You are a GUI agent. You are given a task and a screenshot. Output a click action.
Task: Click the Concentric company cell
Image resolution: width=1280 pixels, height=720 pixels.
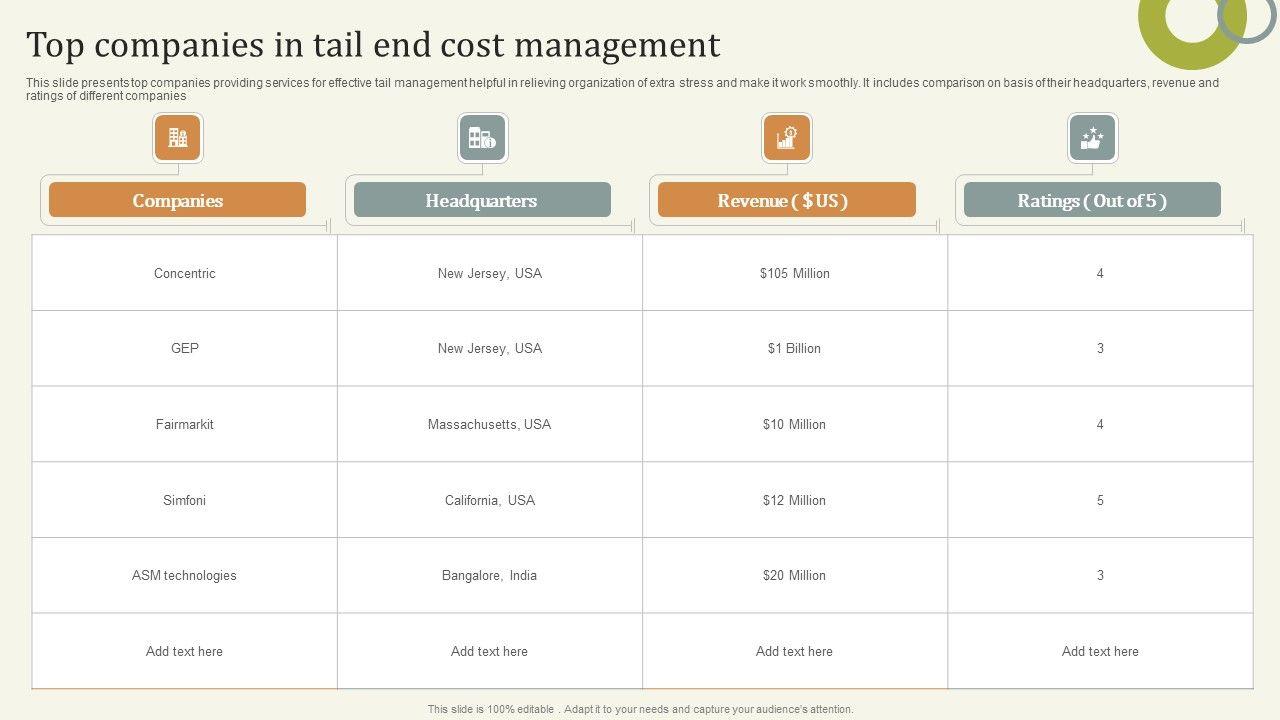click(x=185, y=273)
